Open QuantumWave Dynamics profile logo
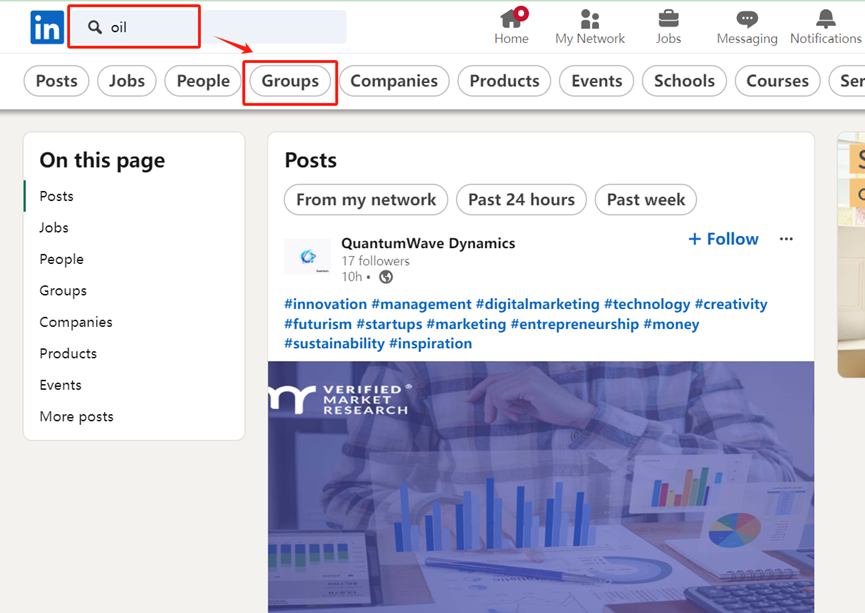Image resolution: width=865 pixels, height=613 pixels. tap(307, 257)
